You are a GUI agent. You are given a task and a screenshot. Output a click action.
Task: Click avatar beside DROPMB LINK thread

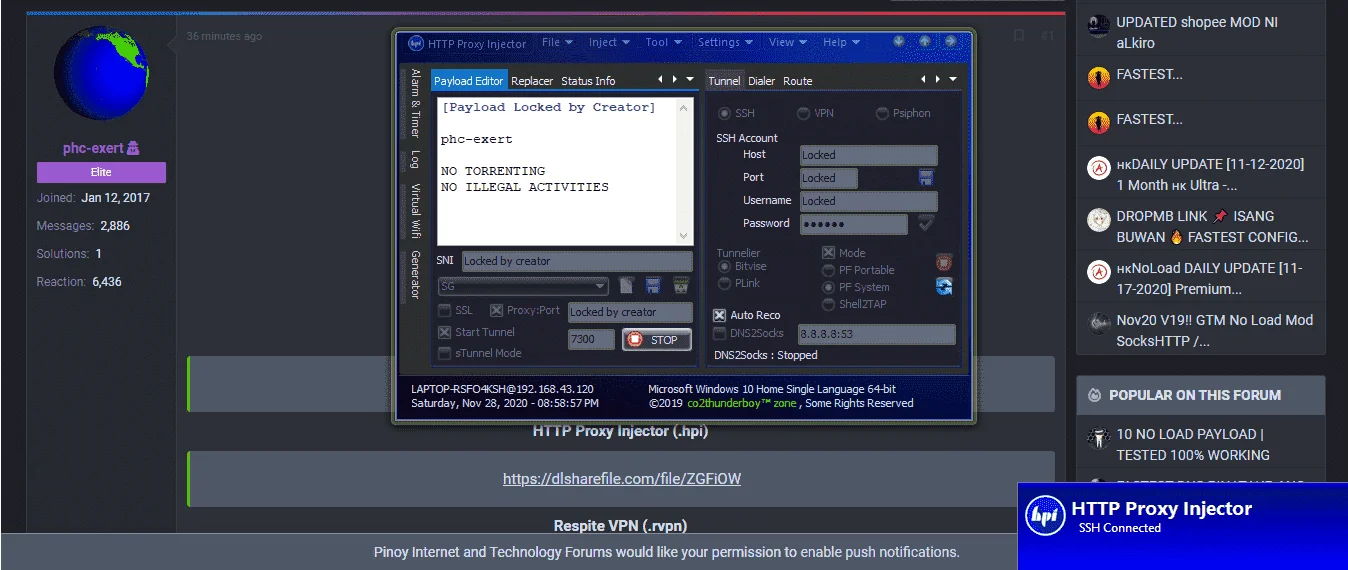[1099, 219]
